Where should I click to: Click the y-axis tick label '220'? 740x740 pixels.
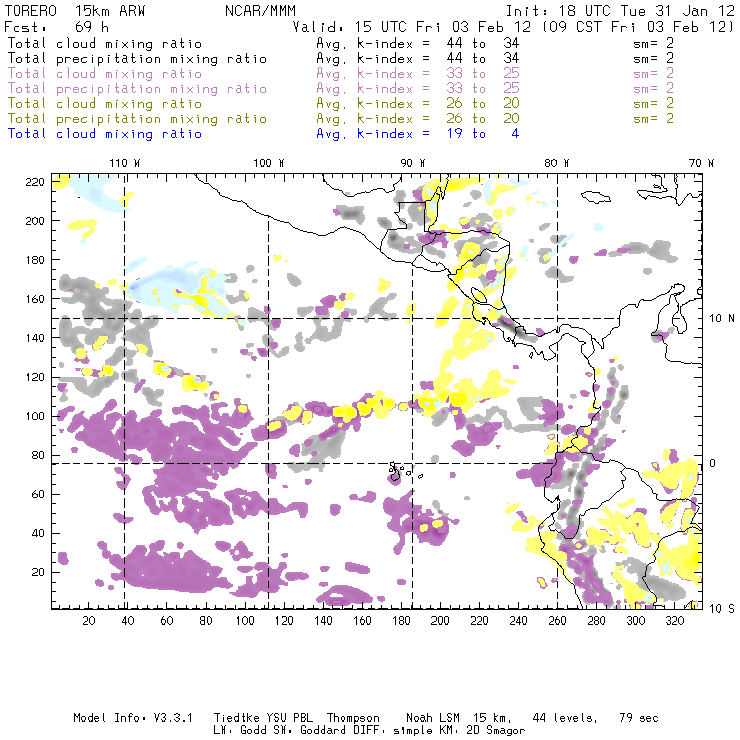click(35, 182)
